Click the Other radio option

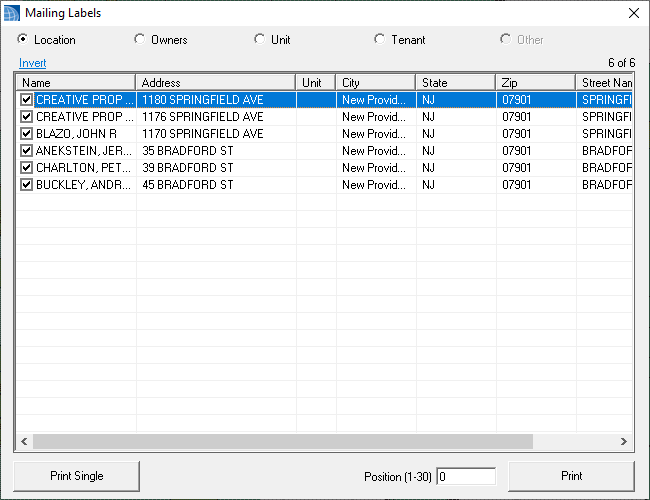coord(505,39)
